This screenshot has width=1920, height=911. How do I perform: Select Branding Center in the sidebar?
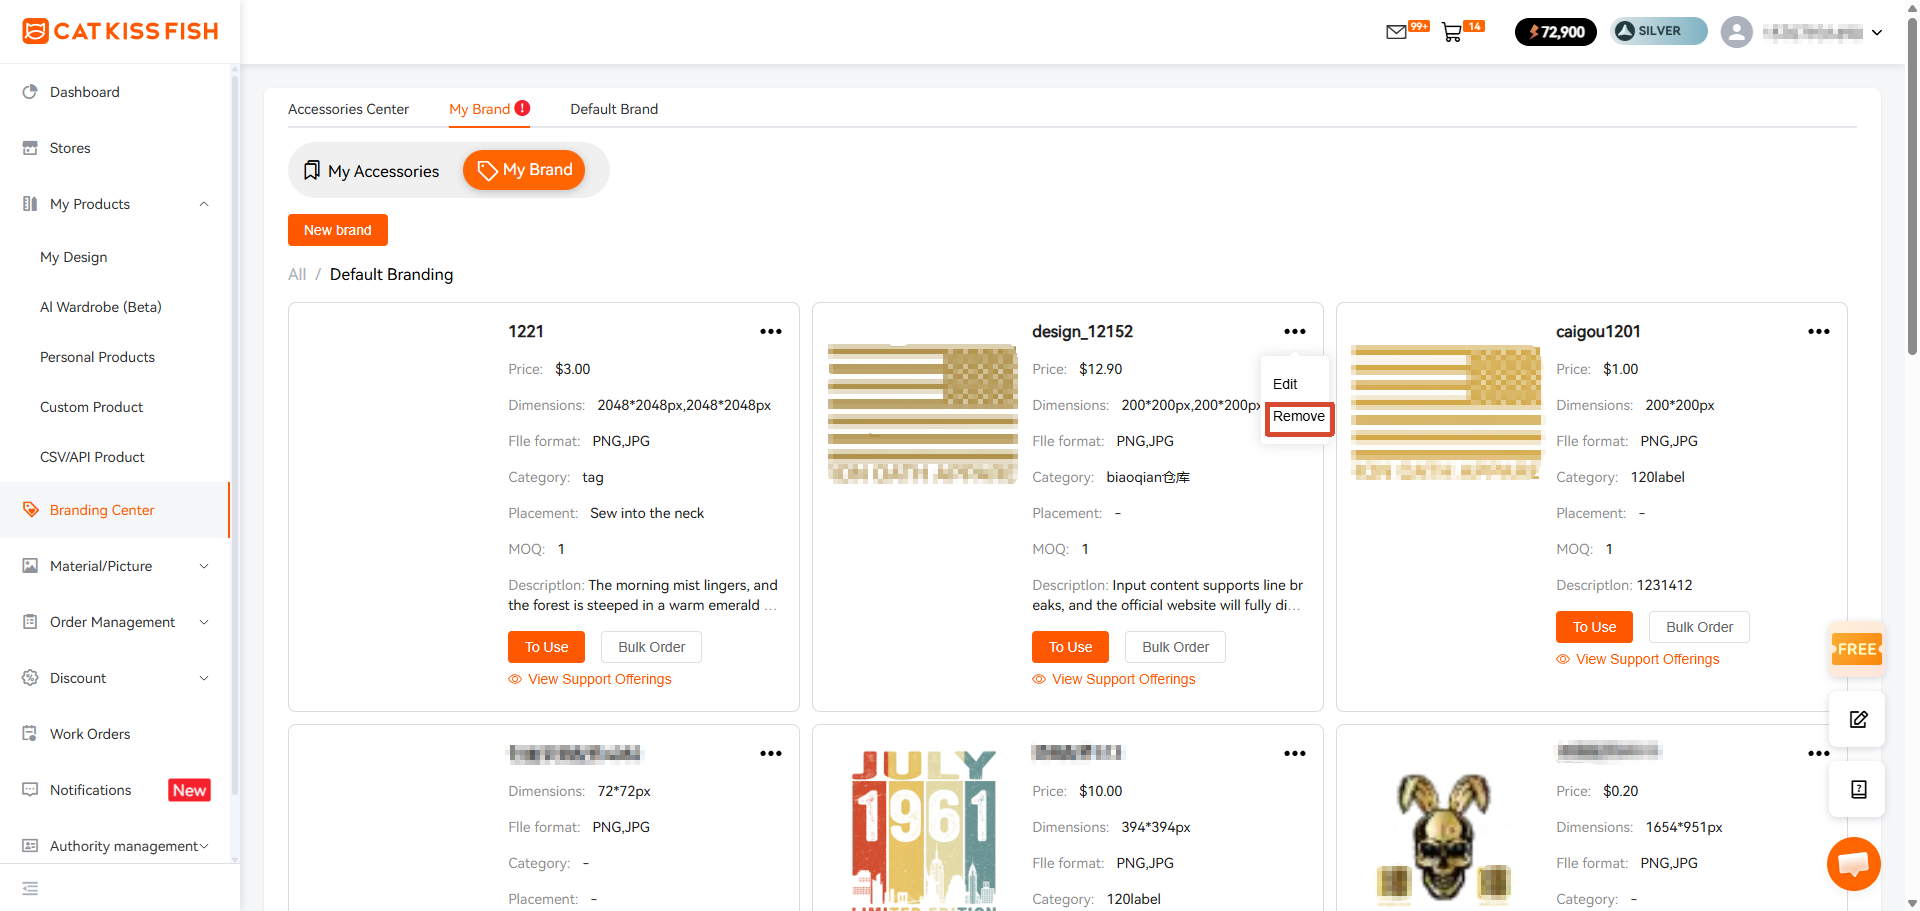[115, 510]
